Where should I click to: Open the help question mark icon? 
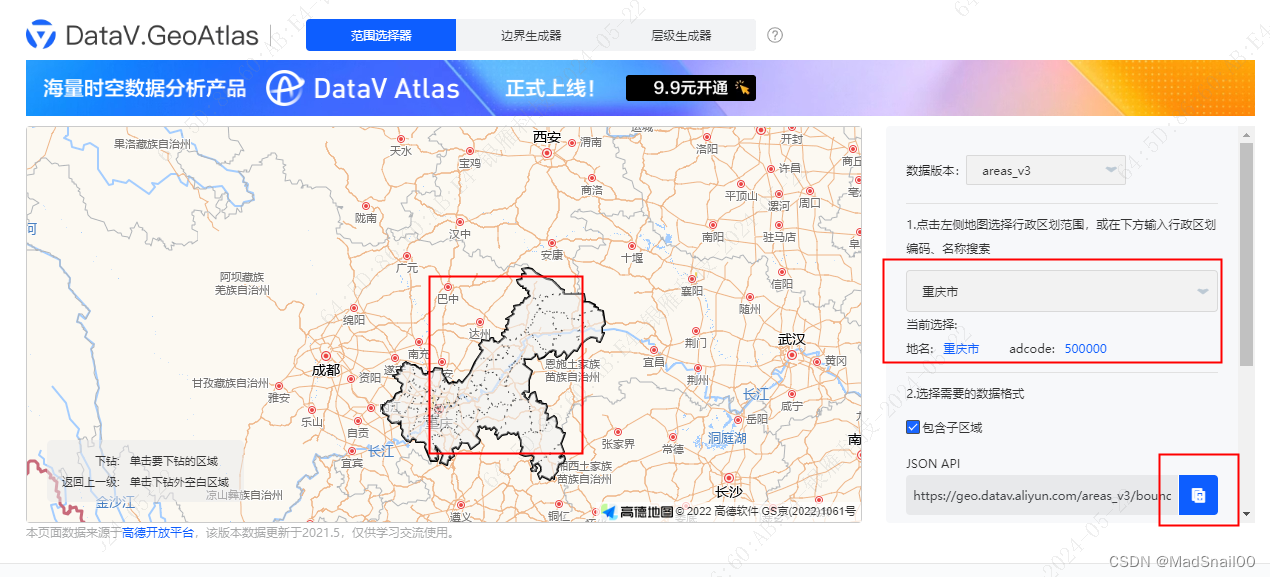[775, 35]
